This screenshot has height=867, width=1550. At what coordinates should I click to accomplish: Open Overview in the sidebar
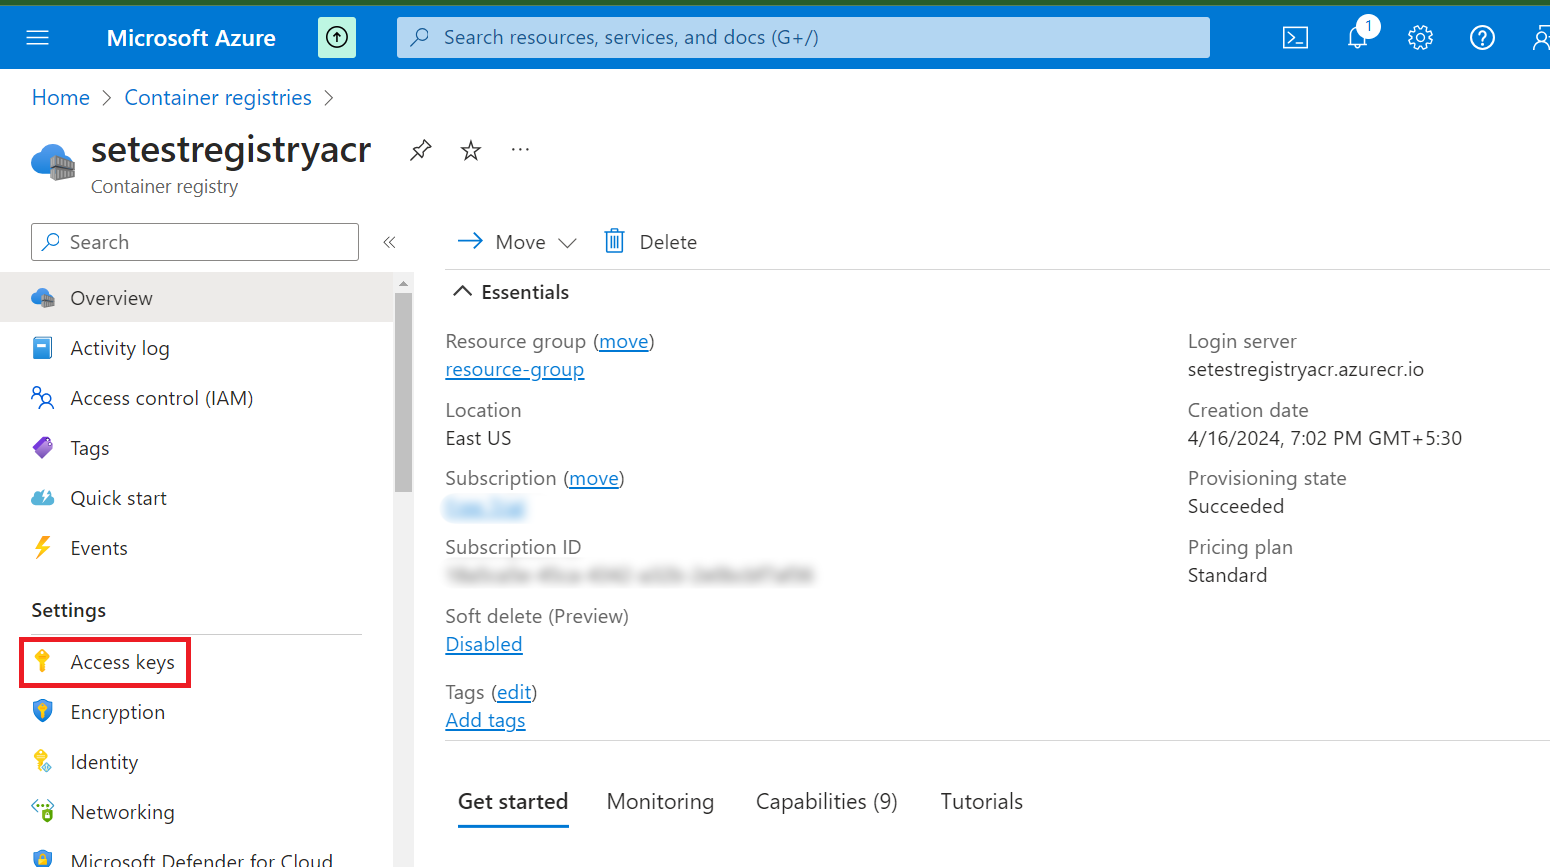pos(196,298)
